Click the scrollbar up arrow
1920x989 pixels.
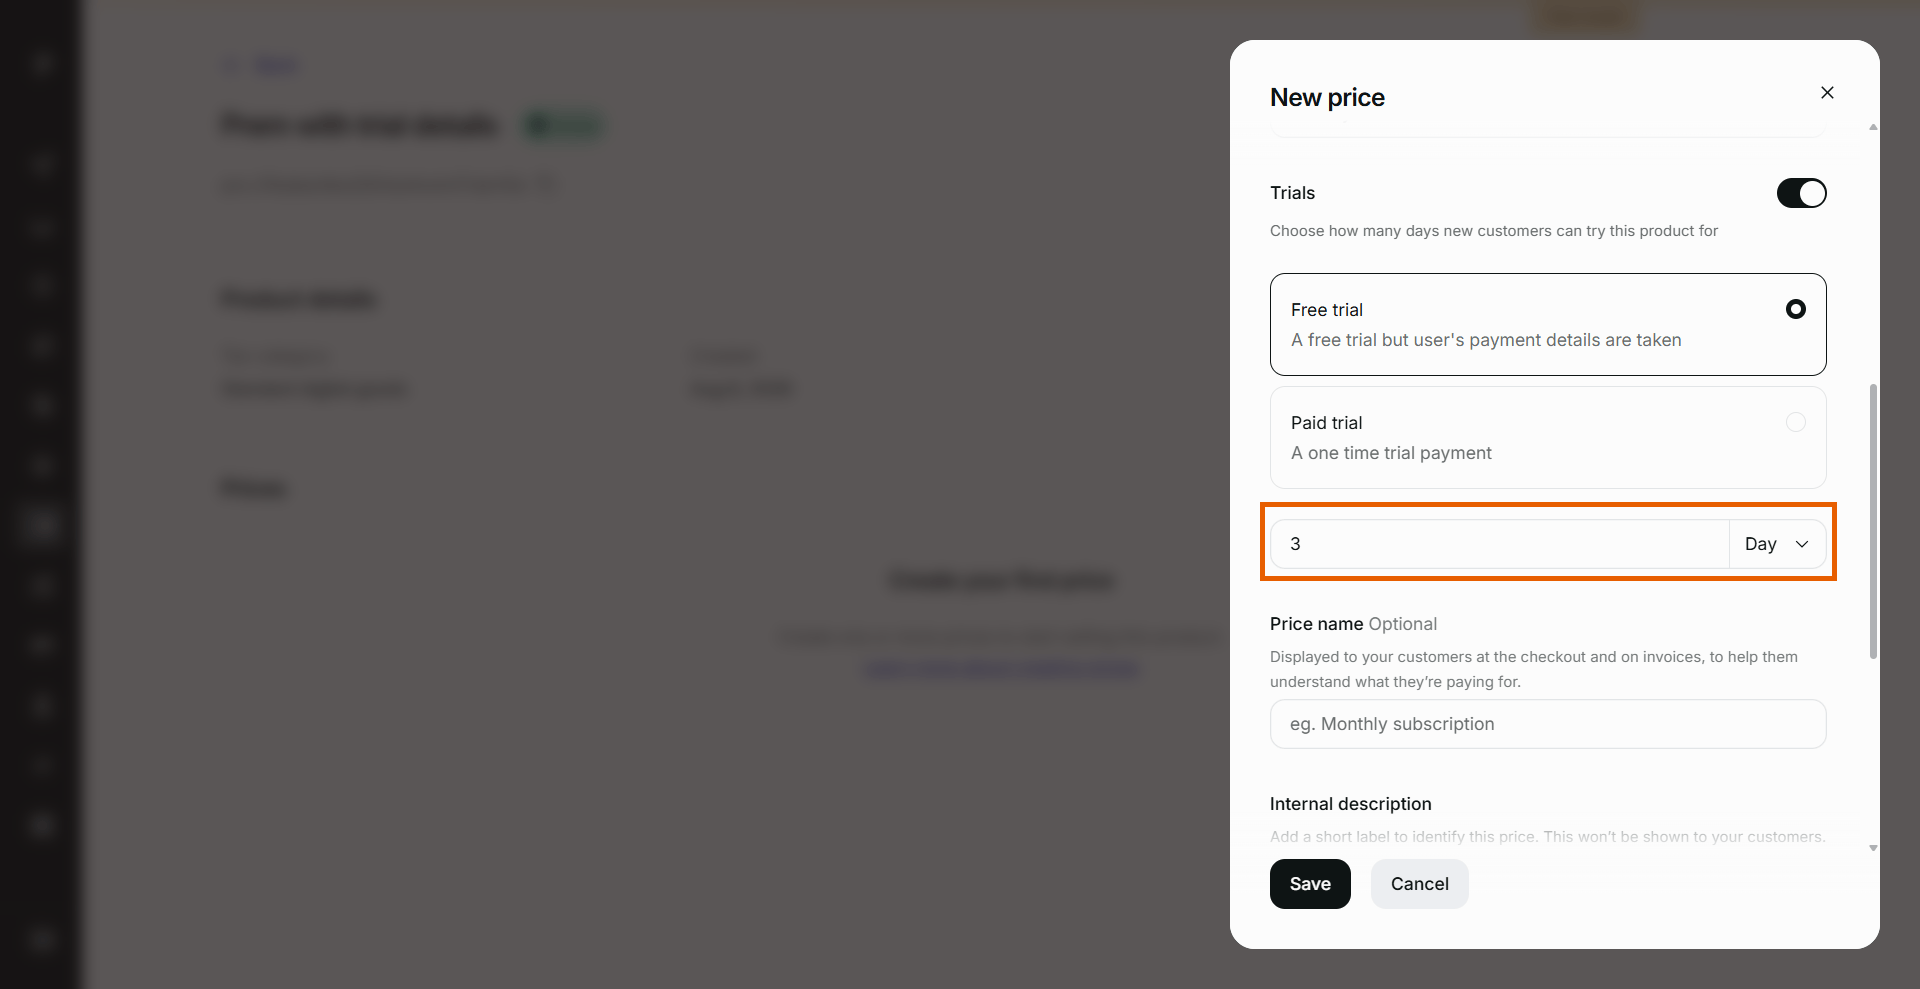[1873, 127]
